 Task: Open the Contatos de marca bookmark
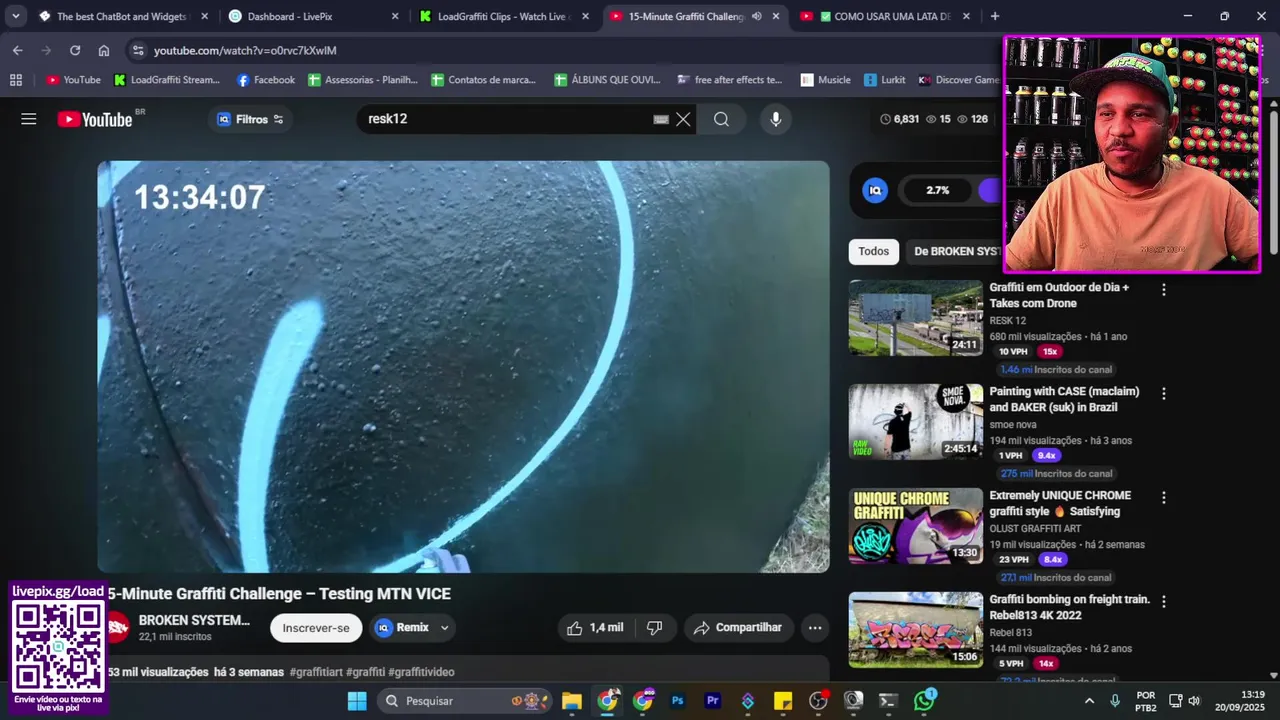[484, 80]
